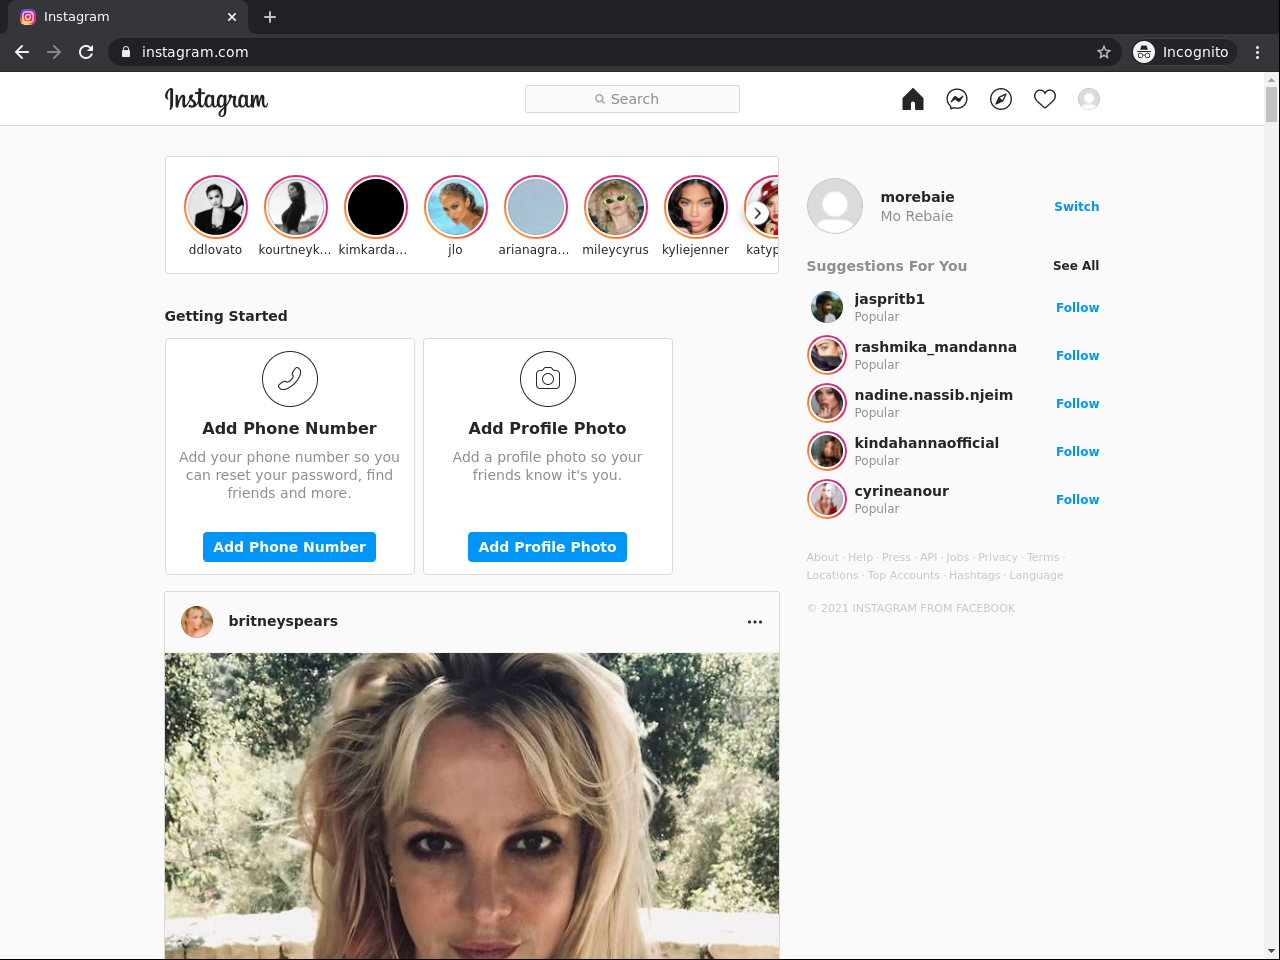Open jaspritb1 profile avatar
The height and width of the screenshot is (960, 1280).
pyautogui.click(x=827, y=307)
